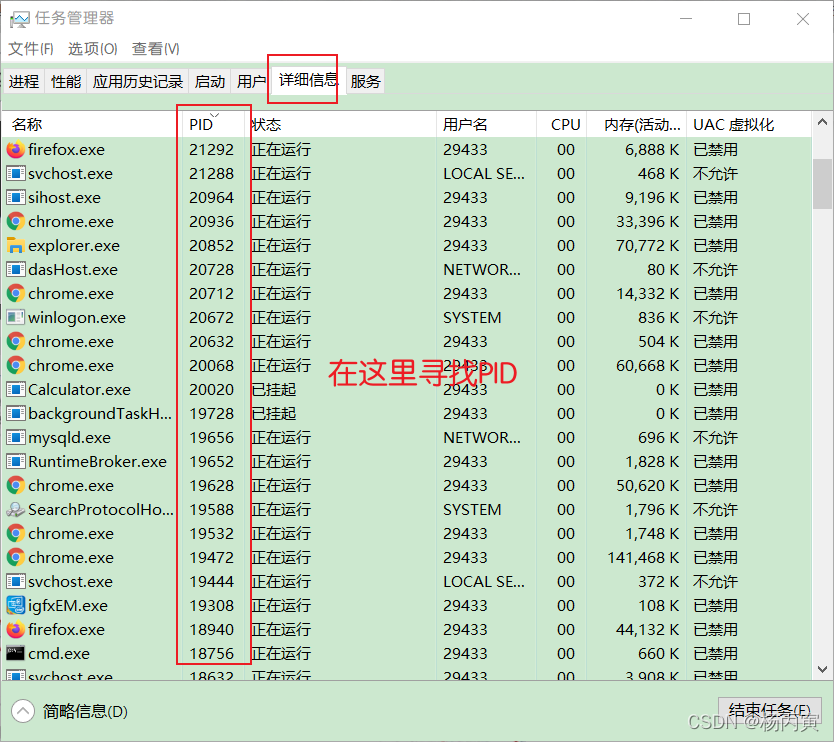Click the explorer.exe process name
This screenshot has height=742, width=834.
coord(74,245)
